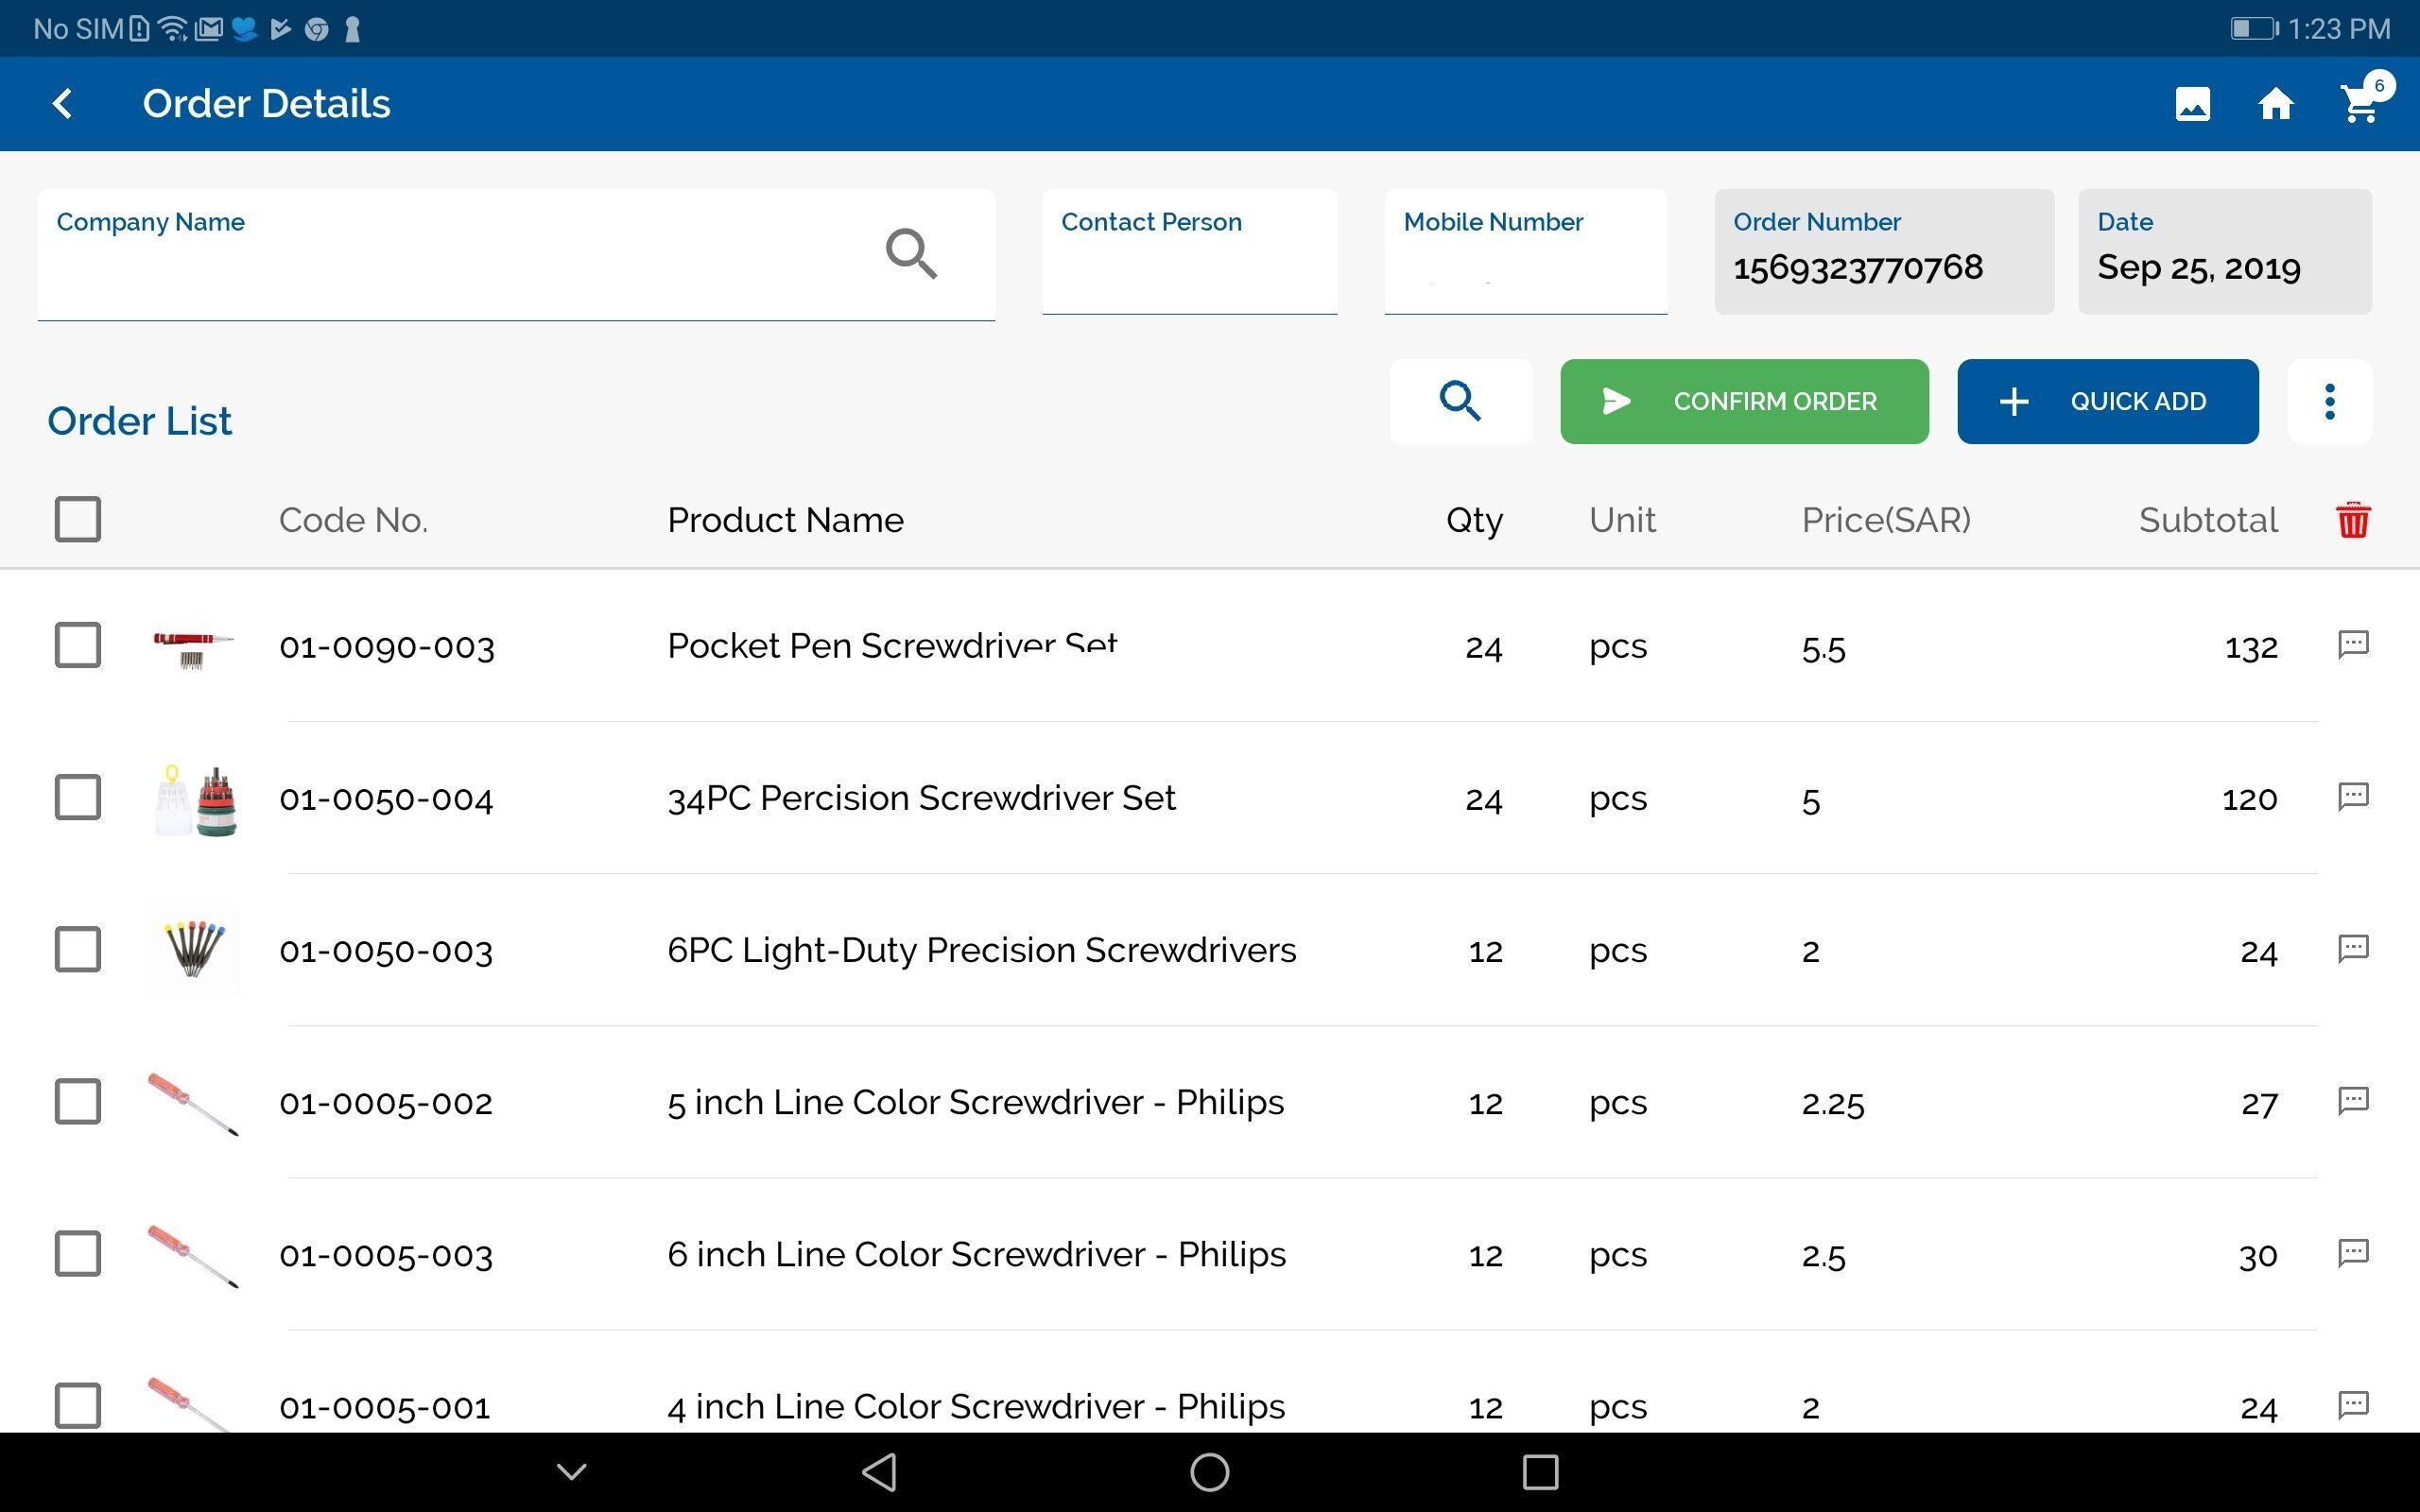2420x1512 pixels.
Task: Tap the Product Name column header
Action: click(x=785, y=520)
